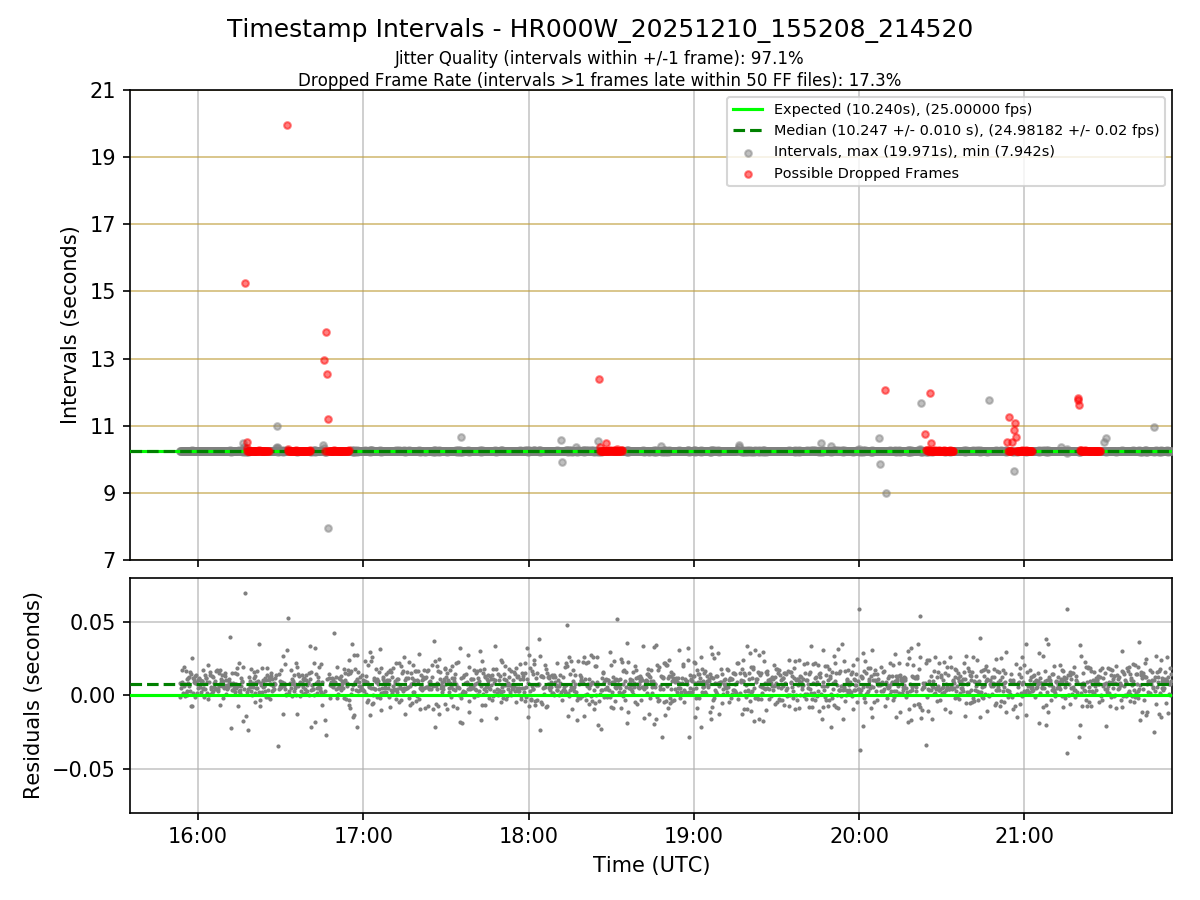Click legend entry 'Expected (10.240s), (25.00000 fps)'
Screen dimensions: 1200x900
[x=903, y=109]
